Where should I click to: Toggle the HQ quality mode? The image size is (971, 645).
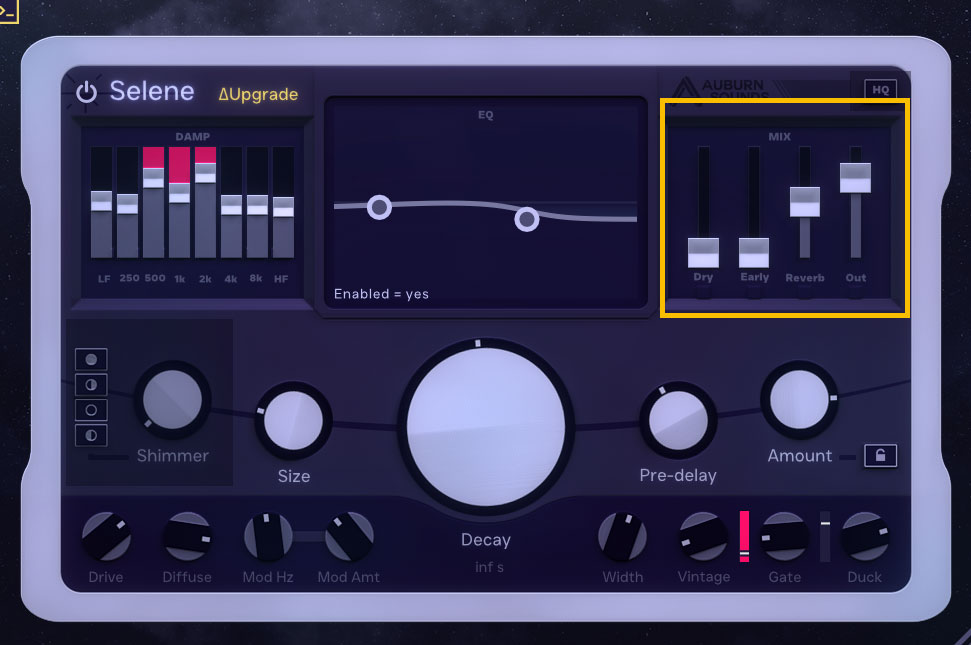(x=880, y=89)
